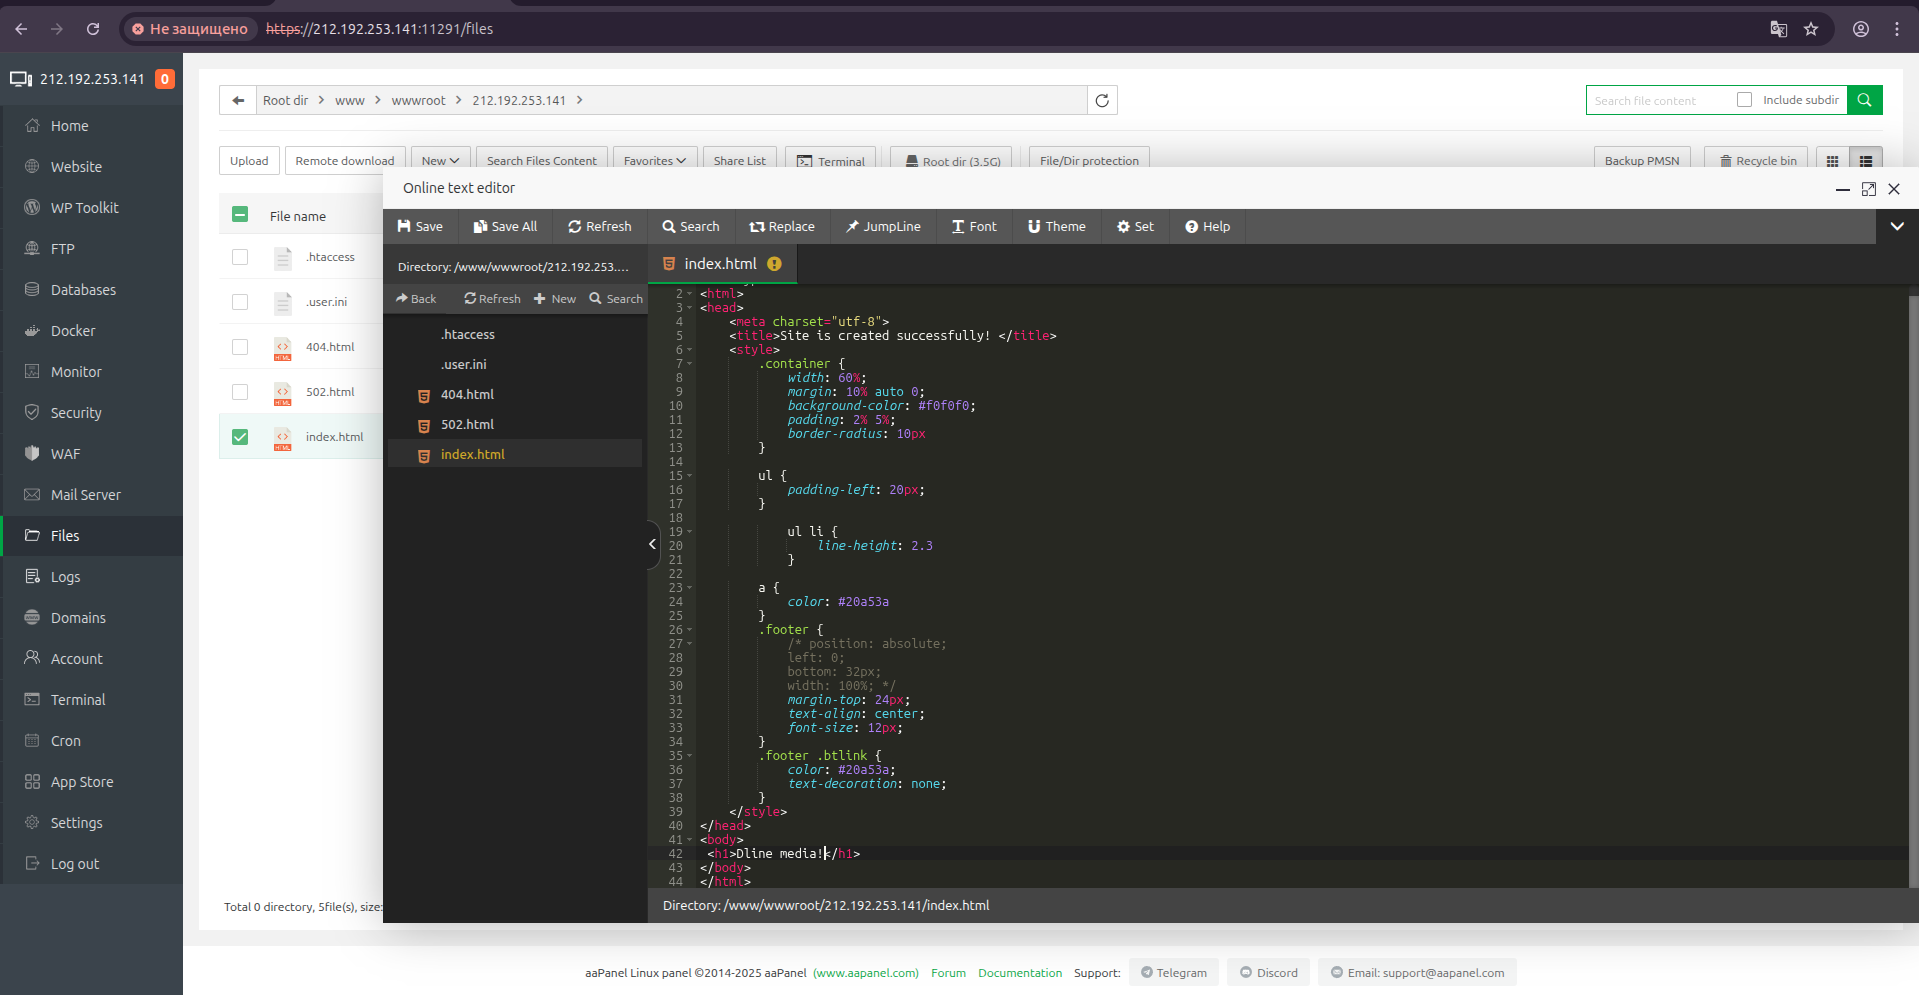Check the .htaccess file checkbox
Screen dimensions: 1919x995
click(240, 257)
